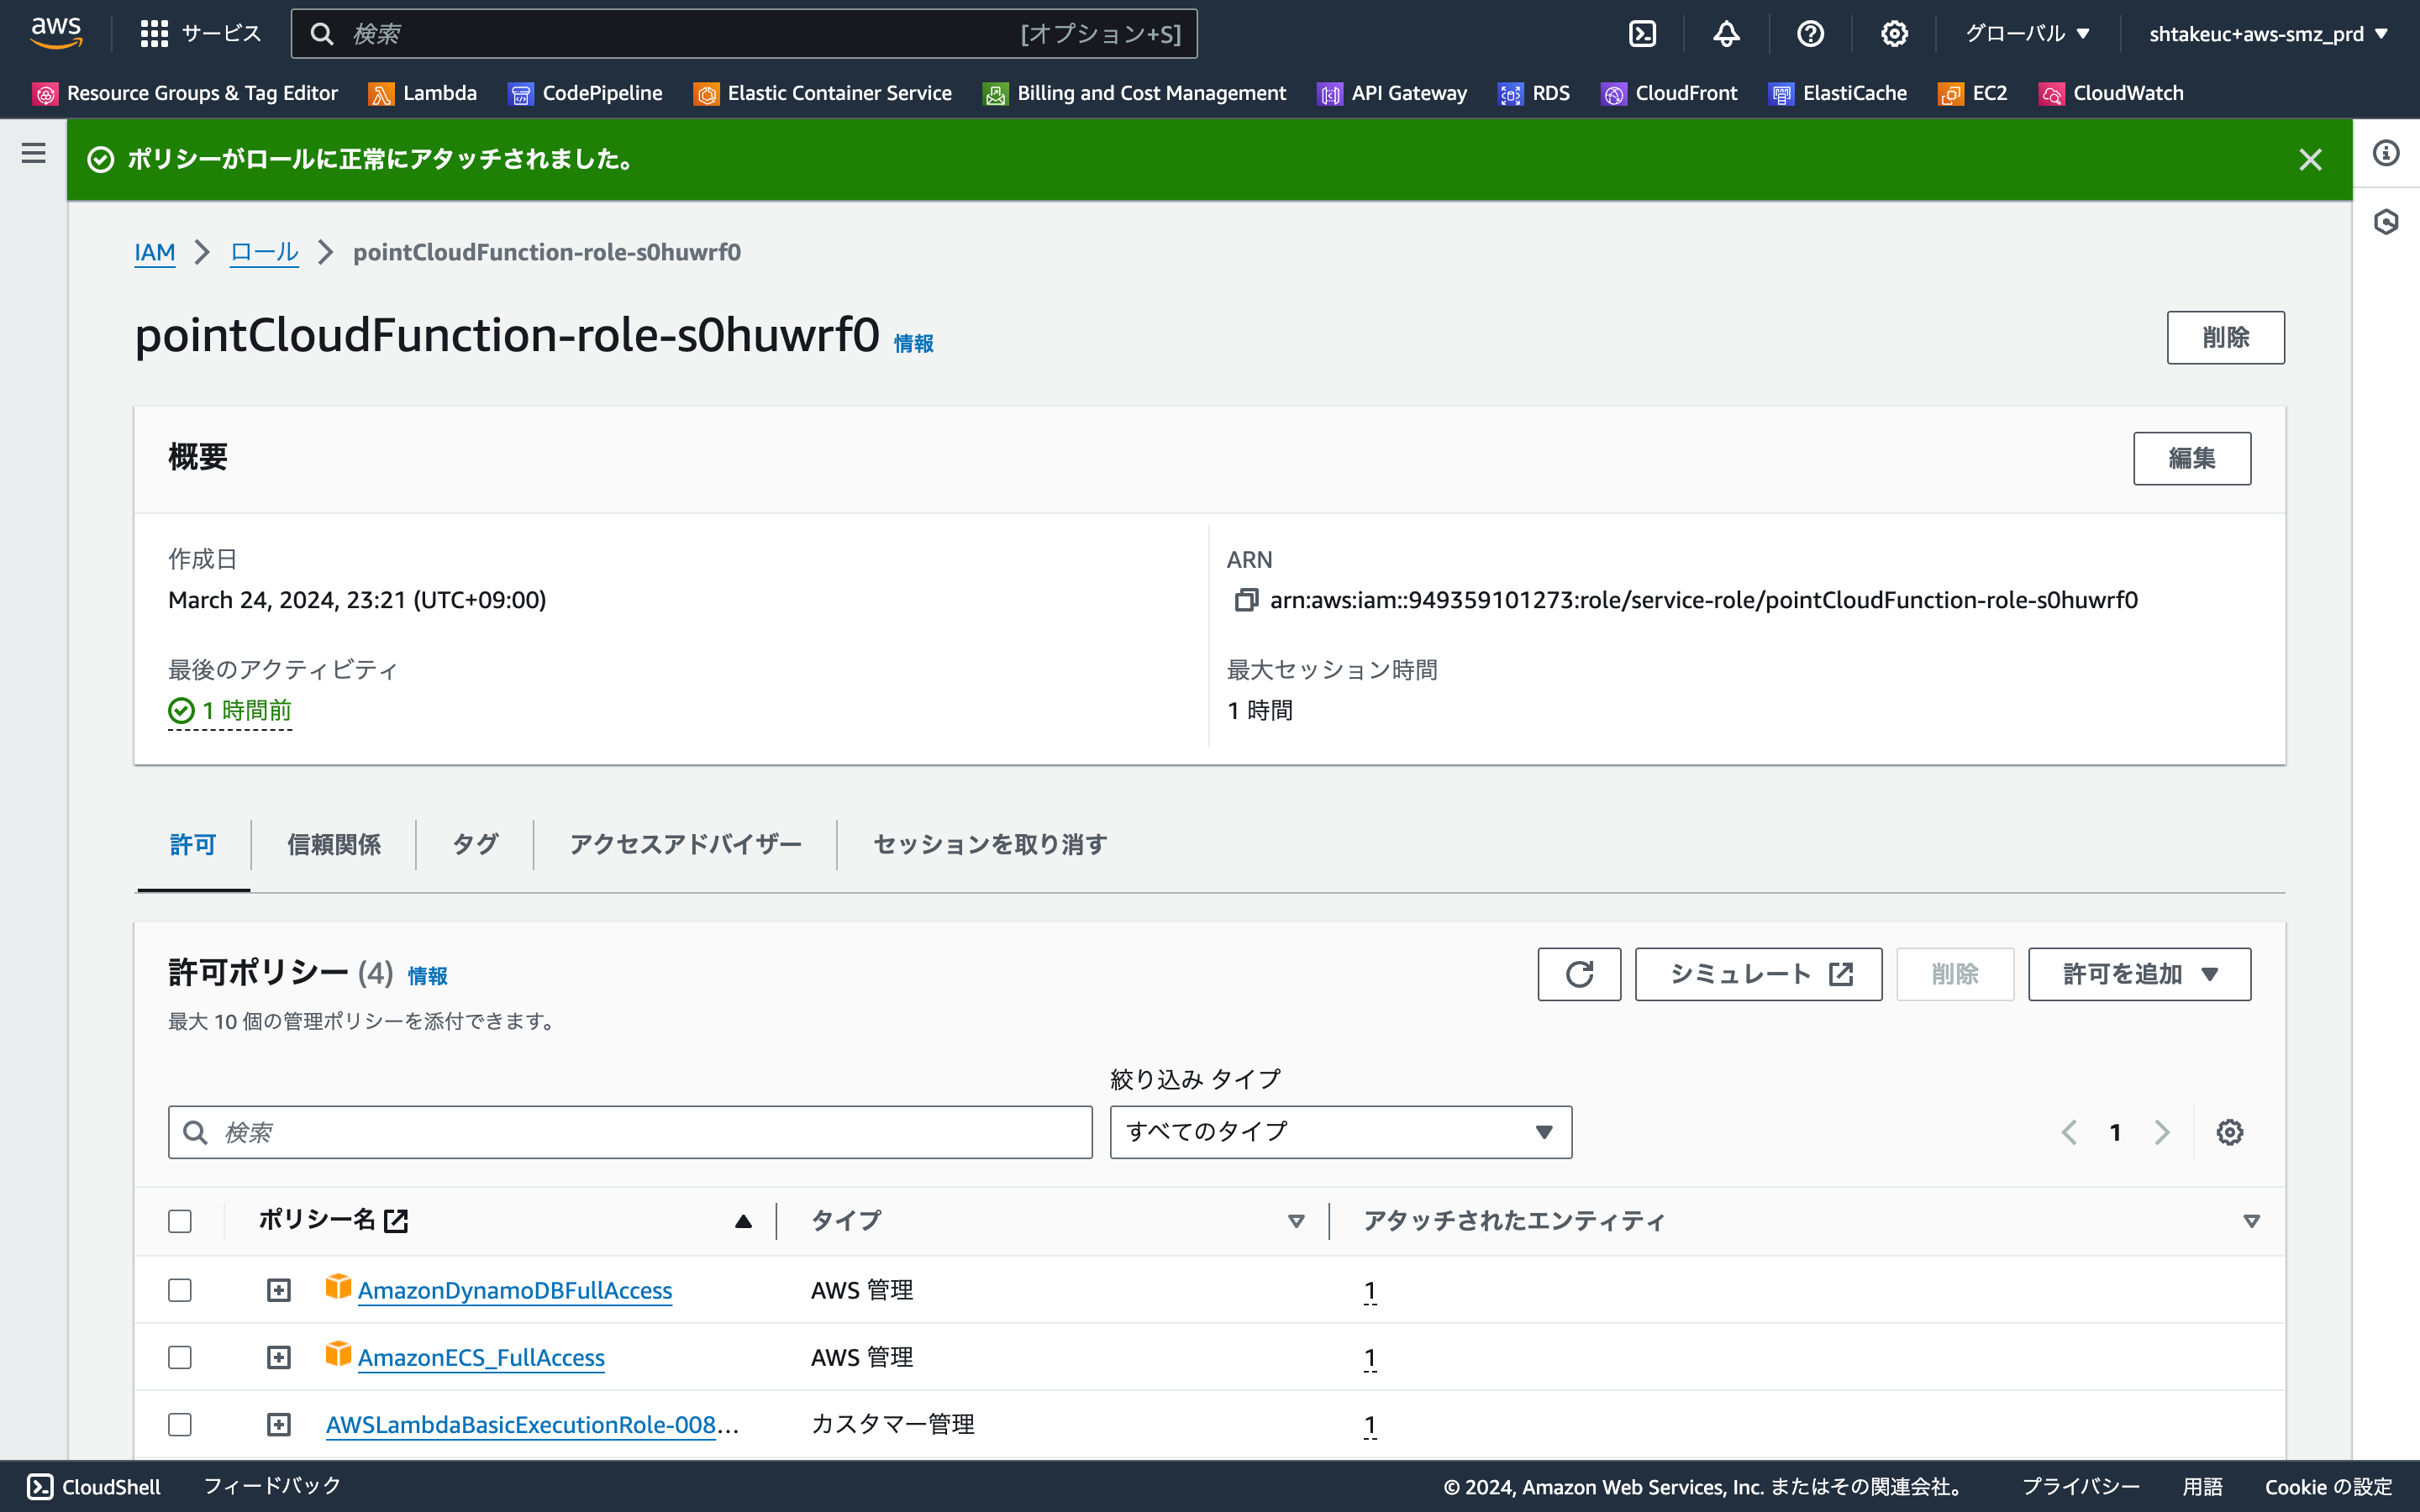2420x1512 pixels.
Task: Check the AmazonDynamoDBFullAccess row checkbox
Action: (180, 1290)
